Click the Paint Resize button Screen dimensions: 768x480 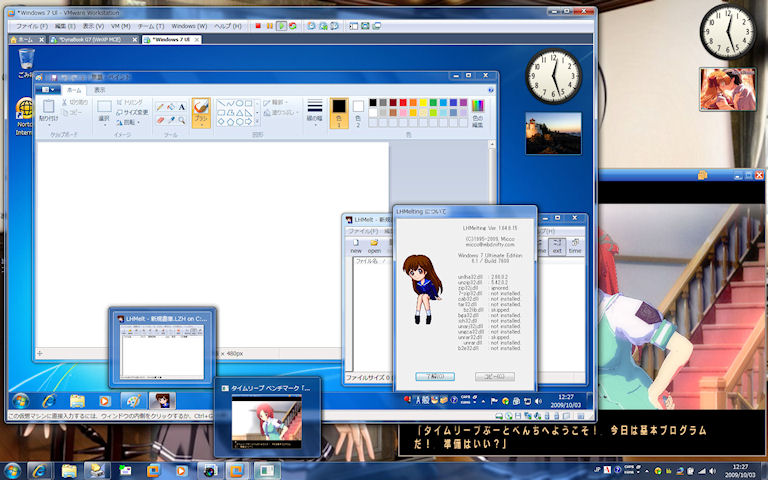(x=132, y=112)
